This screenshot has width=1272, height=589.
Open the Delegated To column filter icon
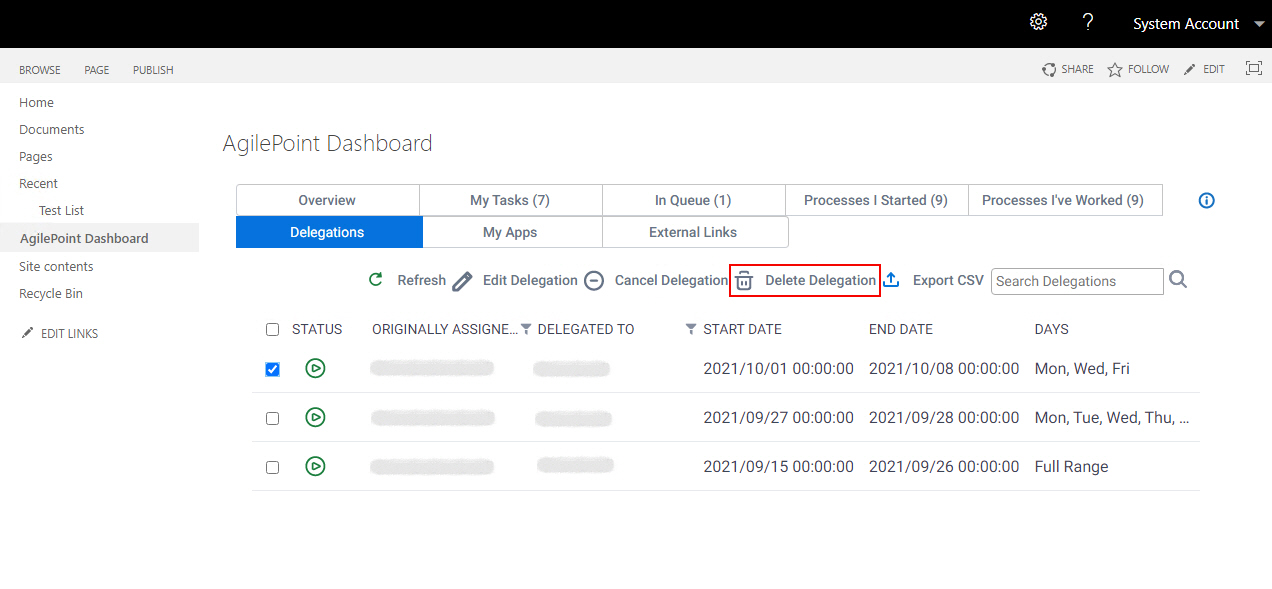pyautogui.click(x=690, y=329)
